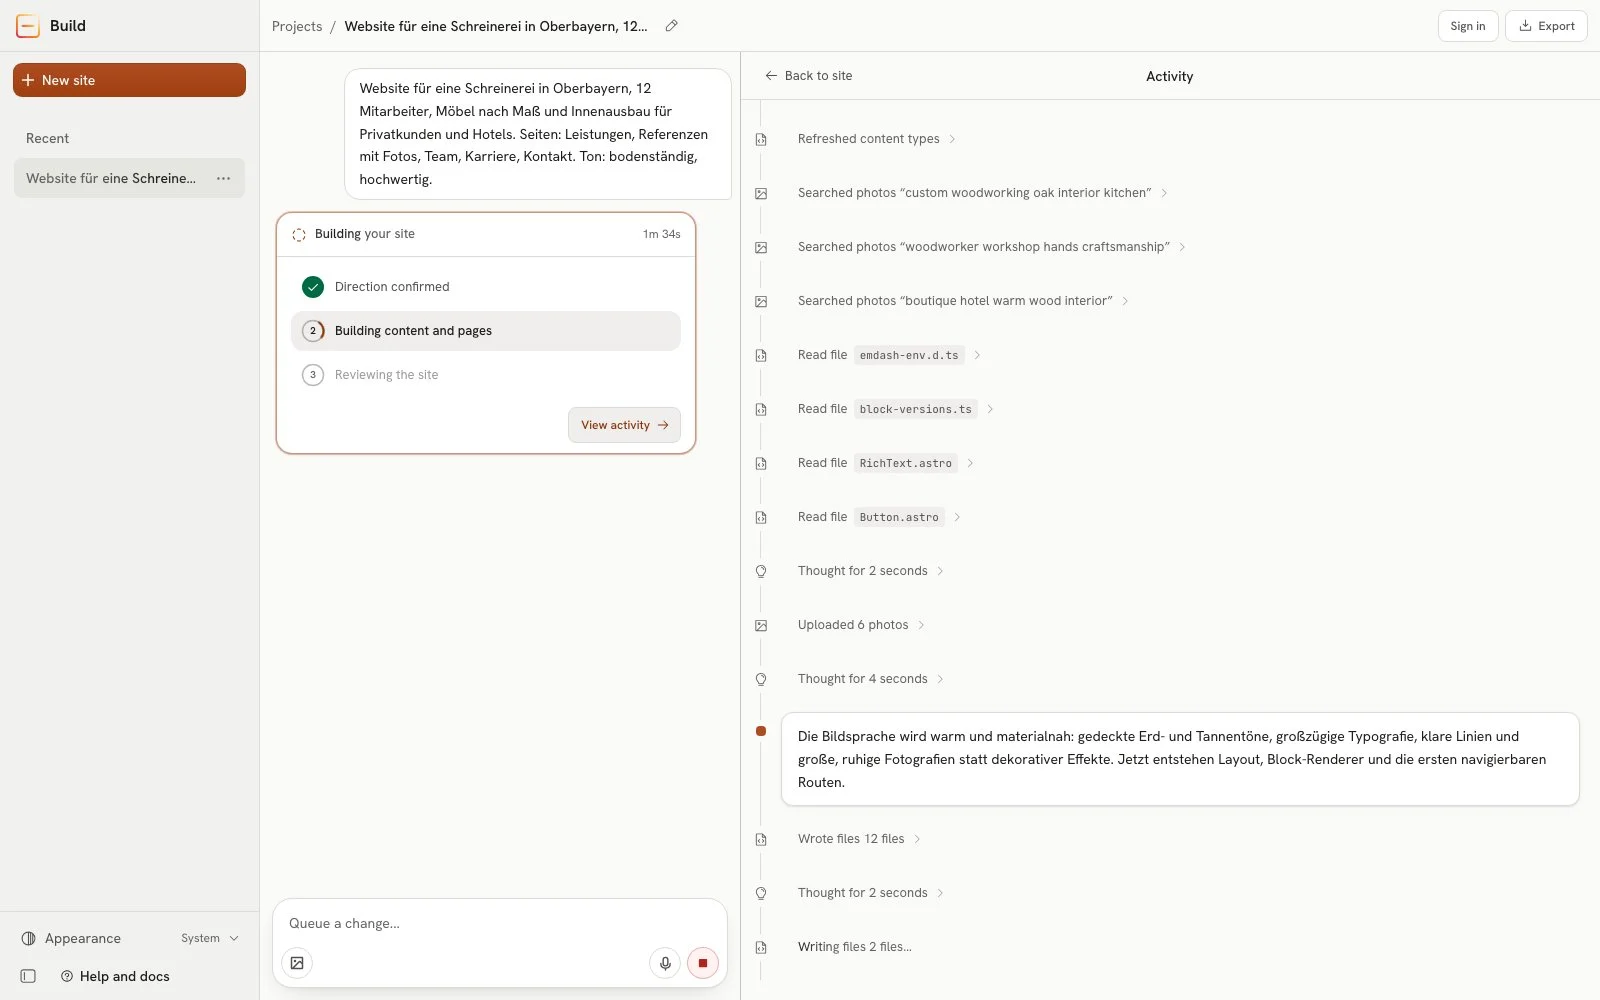Expand woodworker workshop hands craftsmanship search
The width and height of the screenshot is (1600, 1000).
(992, 247)
